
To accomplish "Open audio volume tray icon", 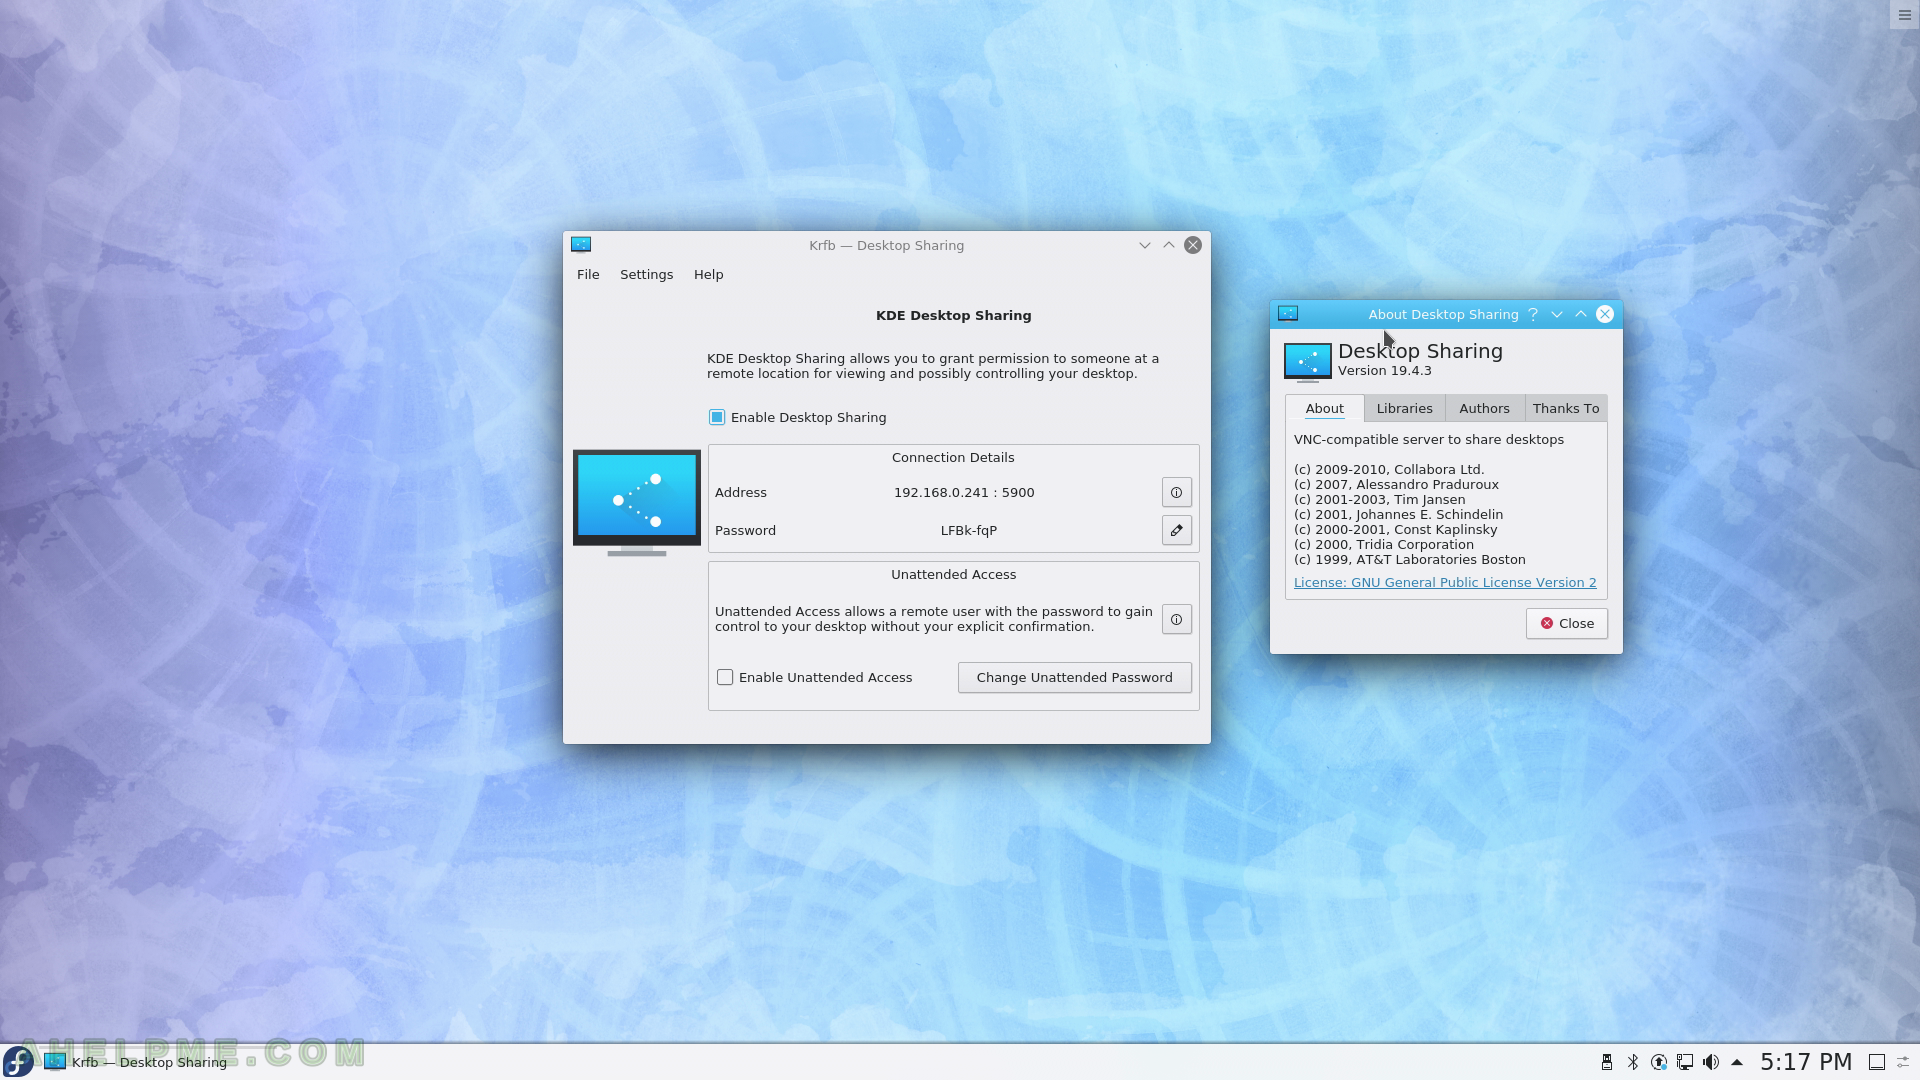I will [x=1711, y=1062].
